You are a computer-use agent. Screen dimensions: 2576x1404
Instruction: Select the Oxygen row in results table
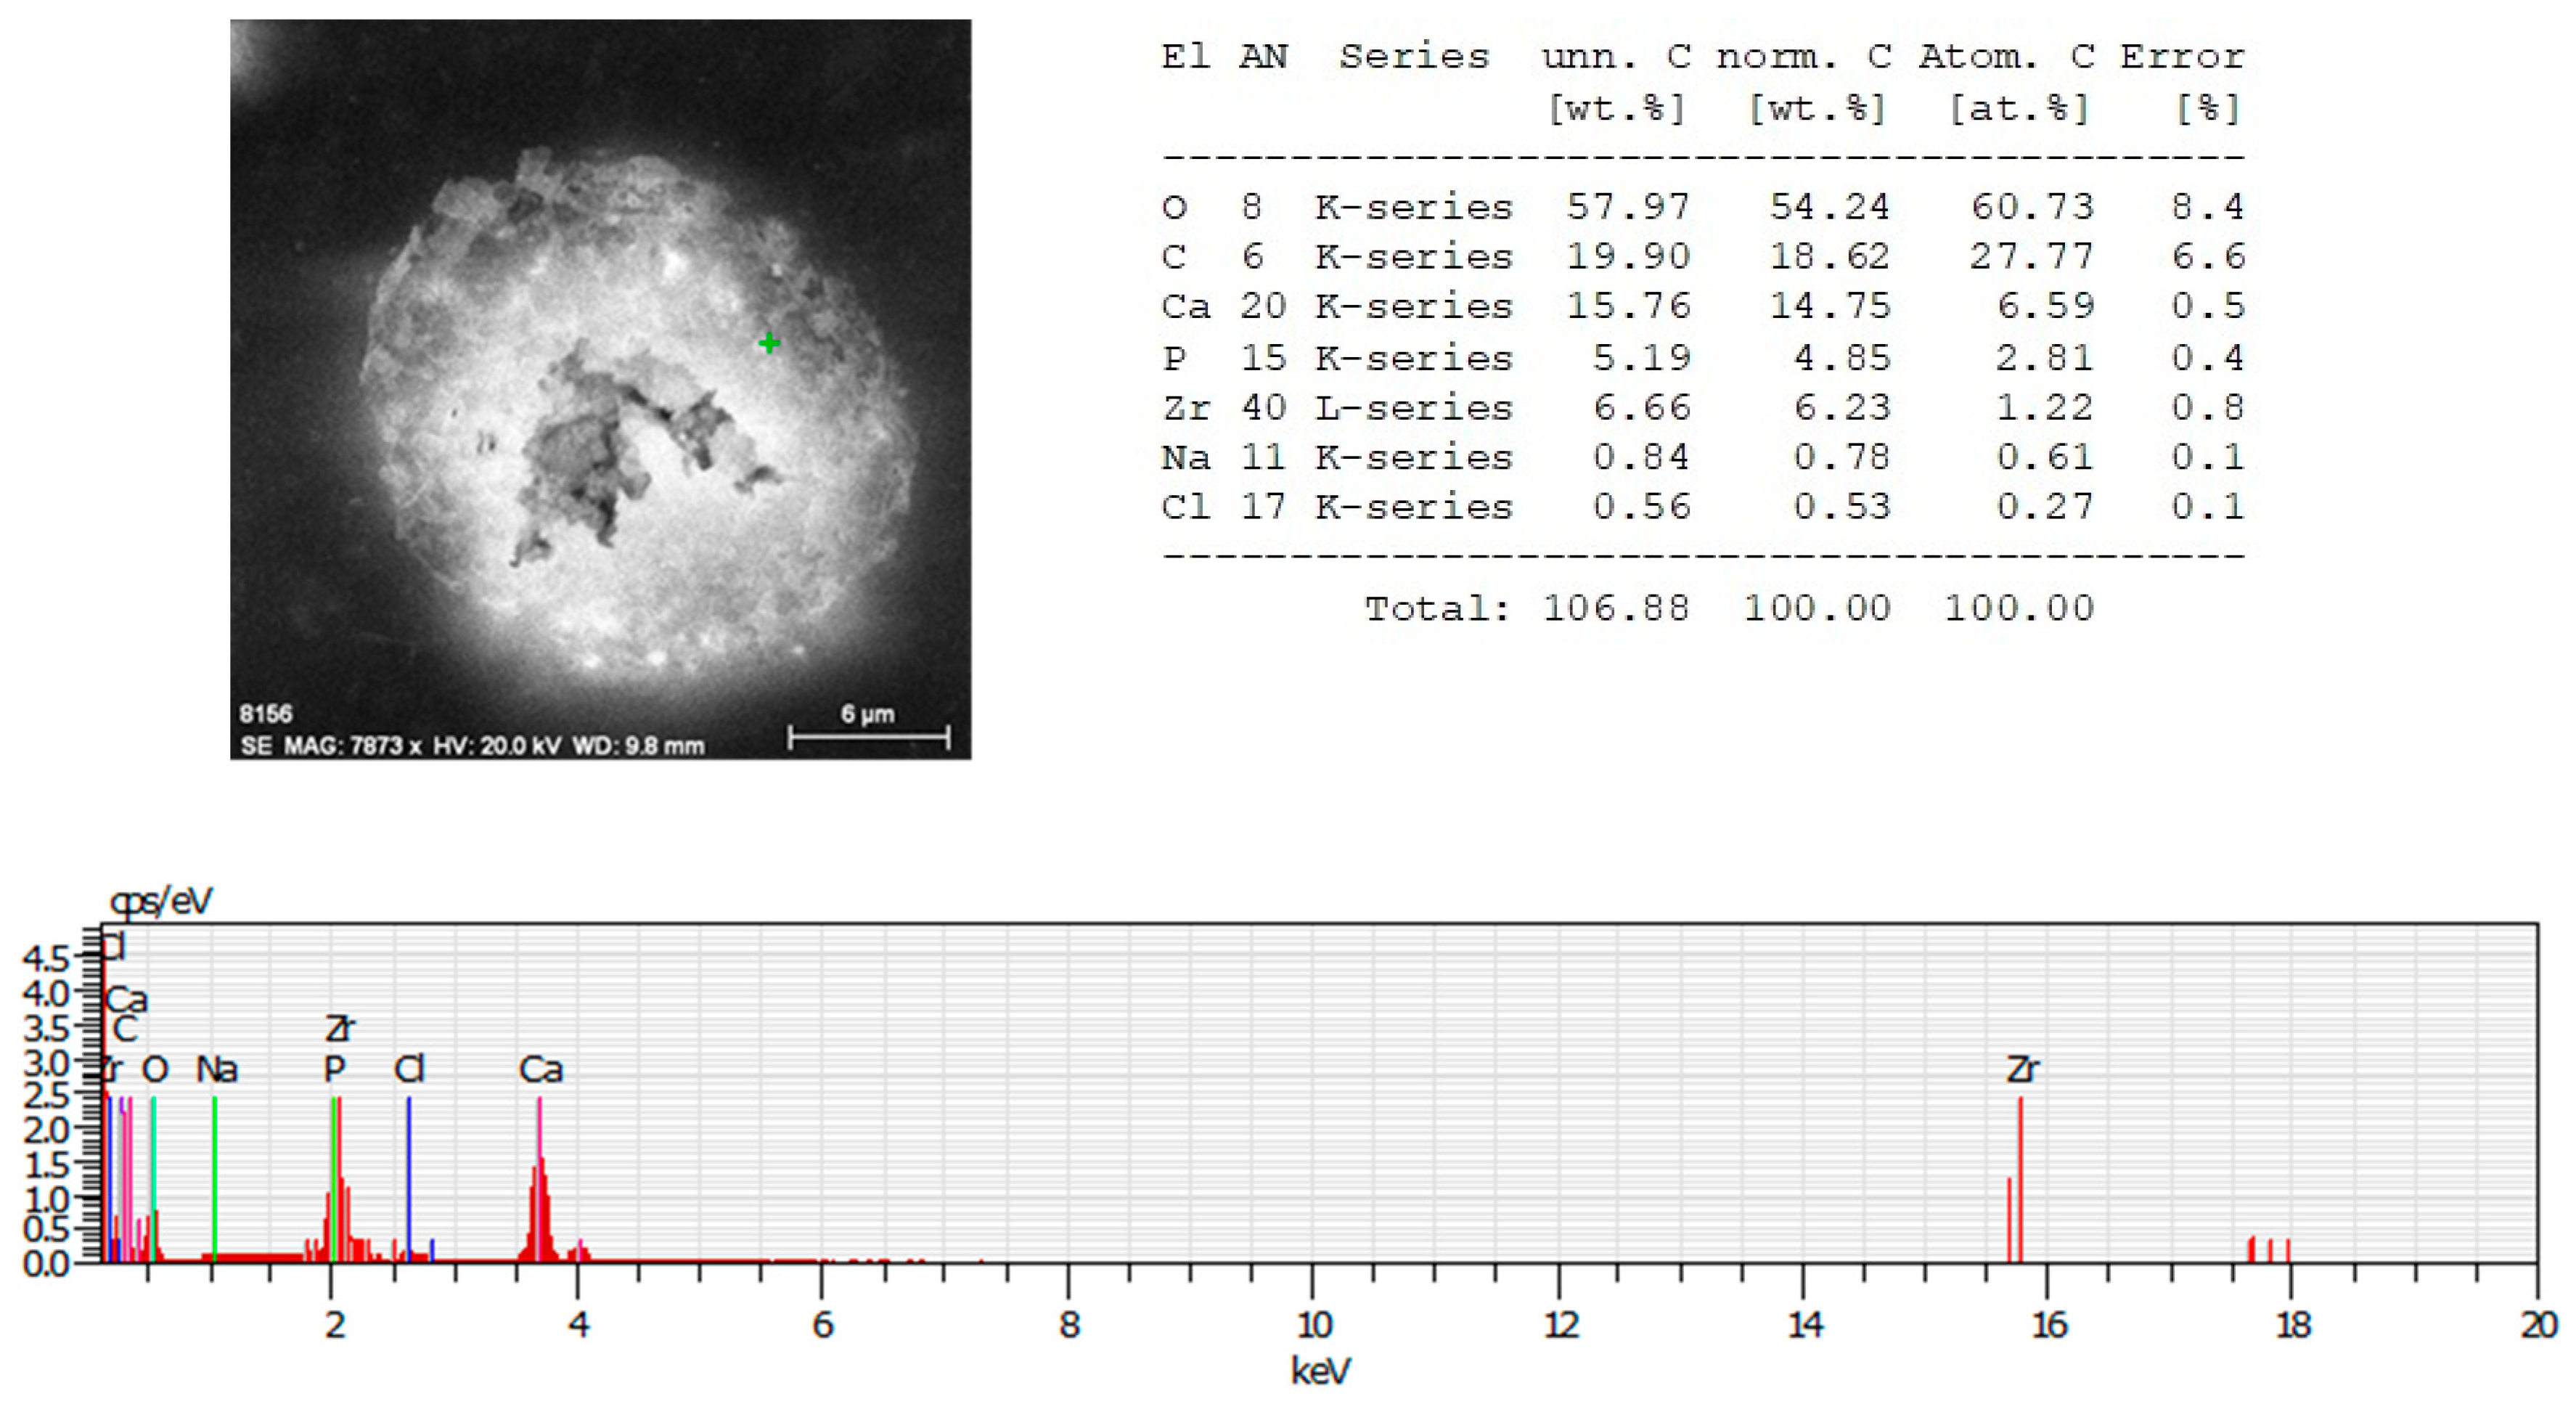[x=1700, y=207]
